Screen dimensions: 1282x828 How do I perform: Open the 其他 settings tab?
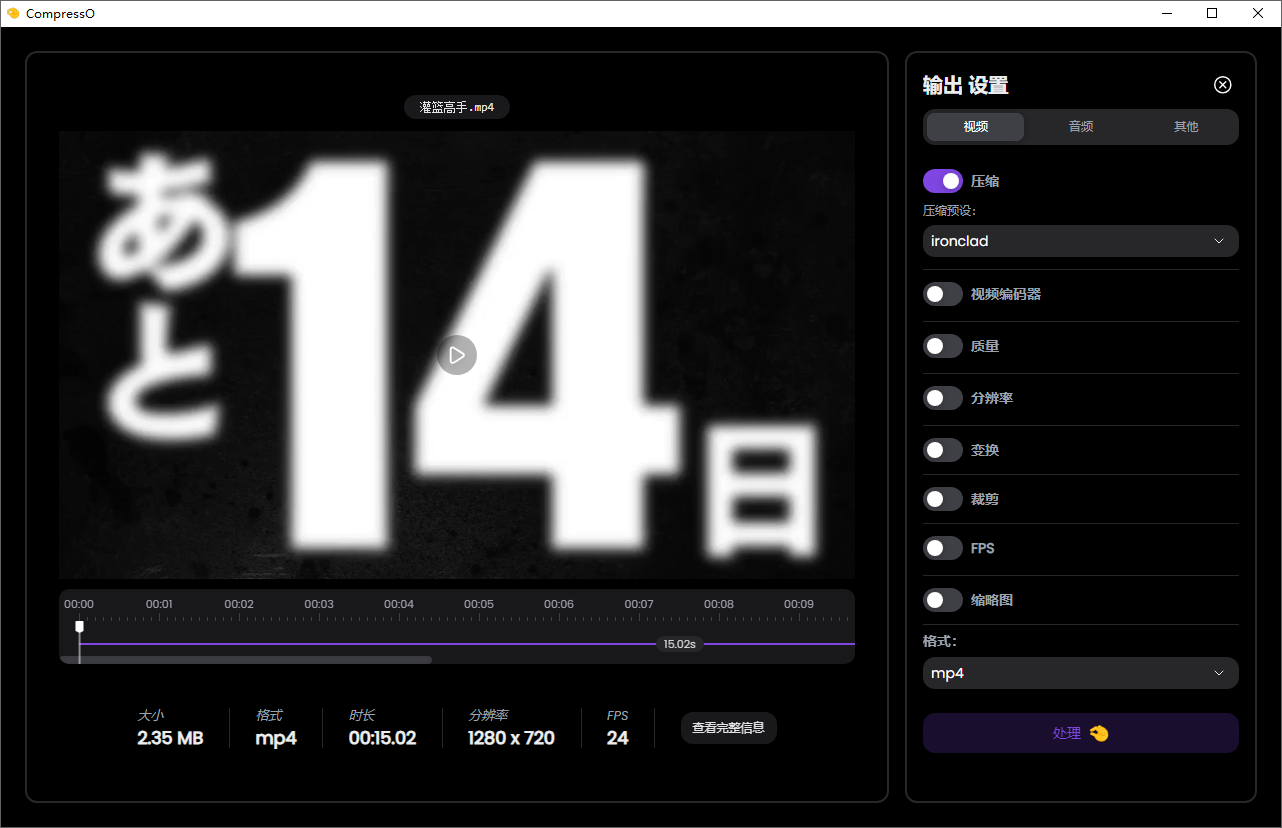coord(1185,127)
